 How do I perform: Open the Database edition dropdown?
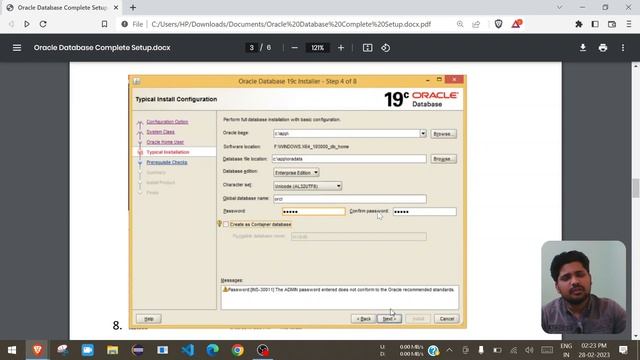pos(296,173)
